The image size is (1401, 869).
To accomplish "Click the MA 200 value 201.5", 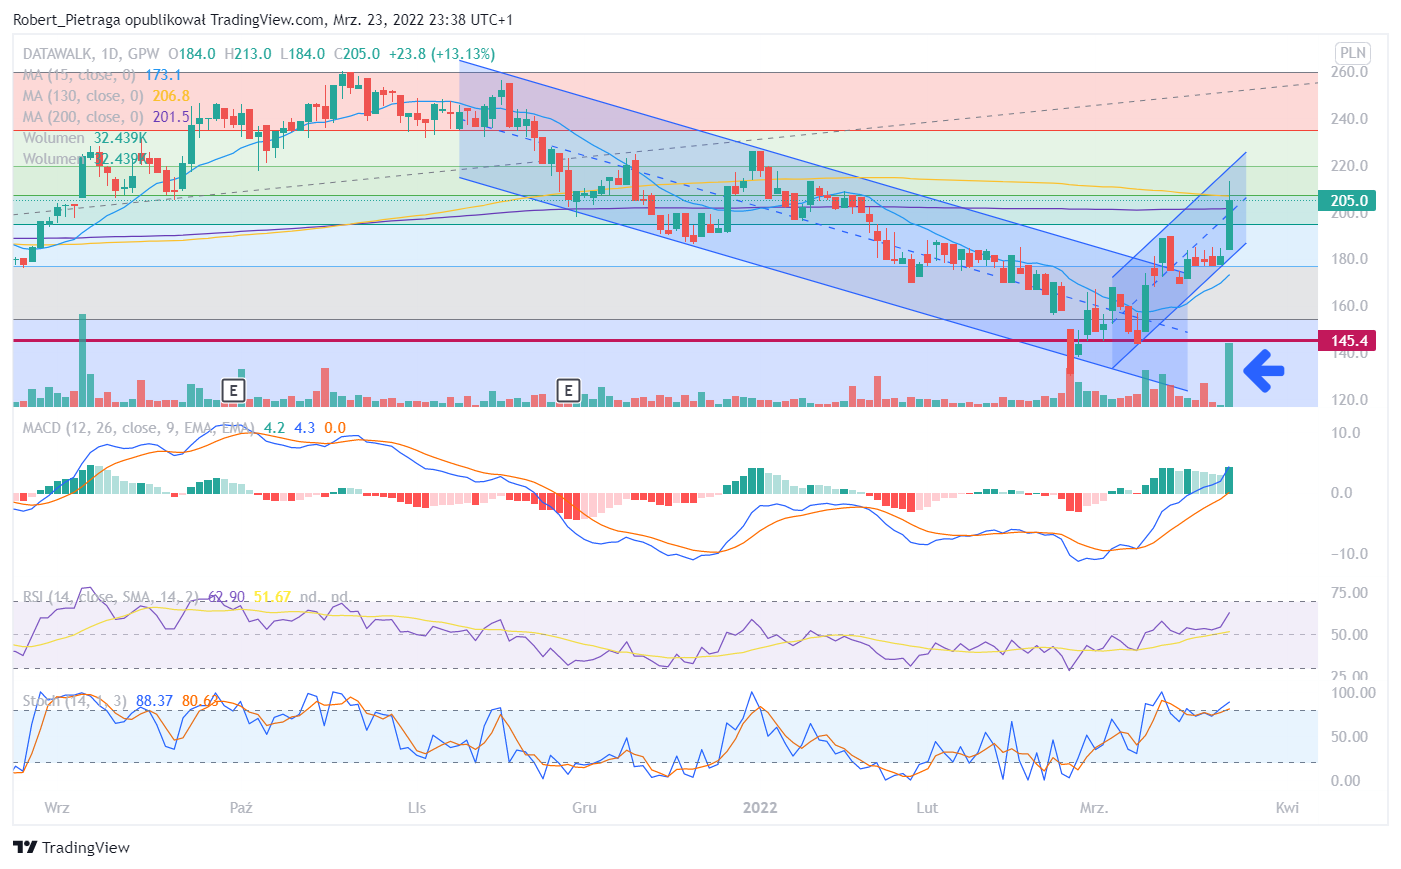I will pos(171,117).
